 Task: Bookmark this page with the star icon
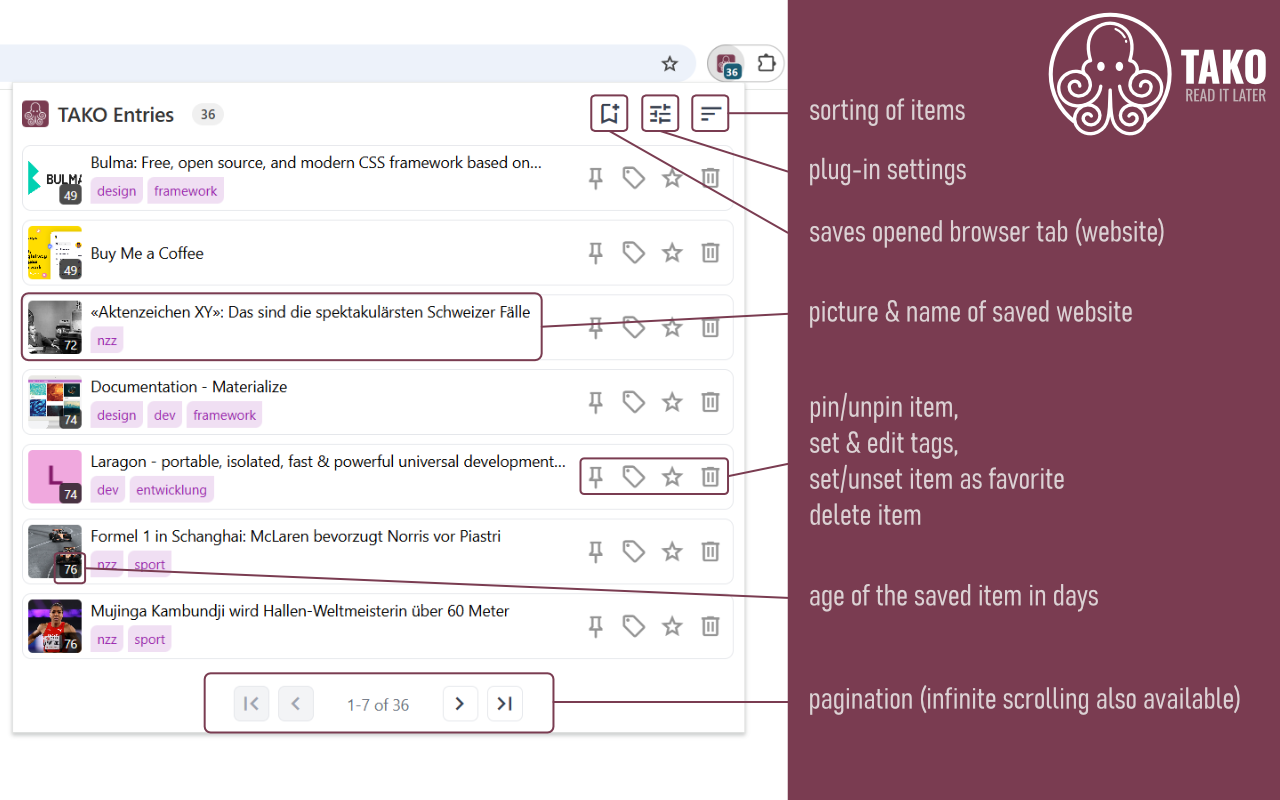tap(670, 64)
